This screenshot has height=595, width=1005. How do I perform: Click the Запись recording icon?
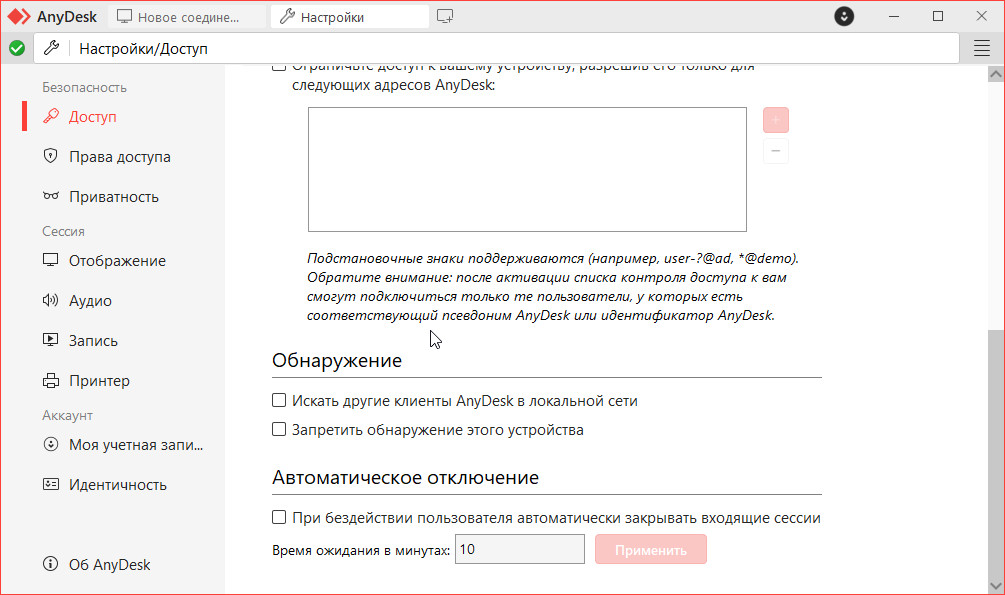click(51, 341)
